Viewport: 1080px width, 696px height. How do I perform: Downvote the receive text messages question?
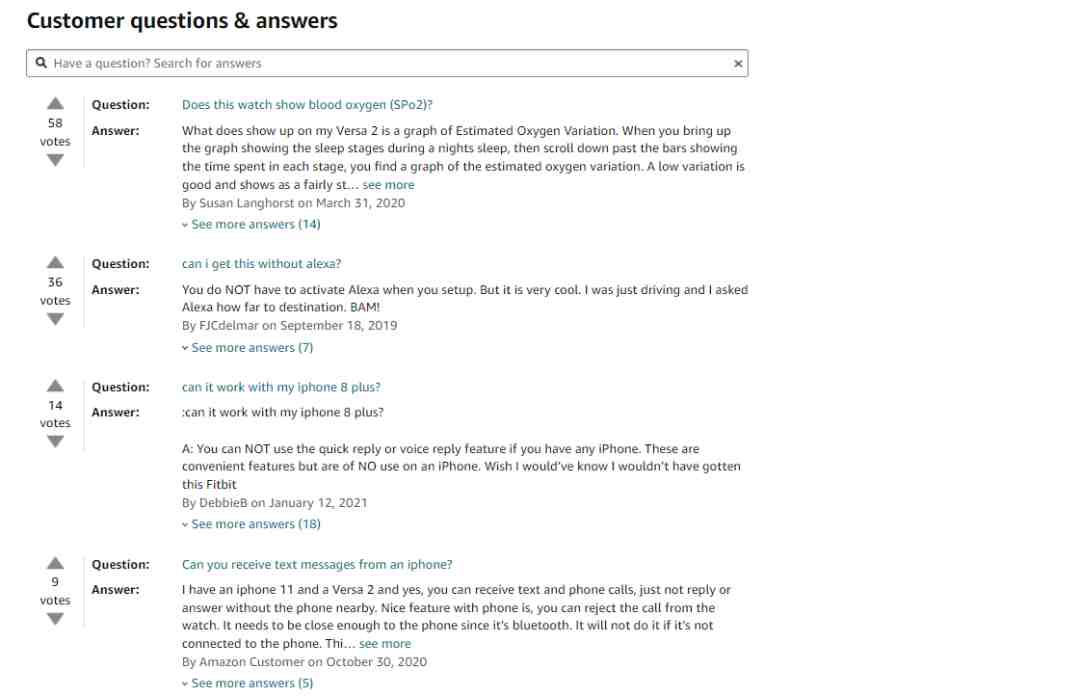click(55, 619)
